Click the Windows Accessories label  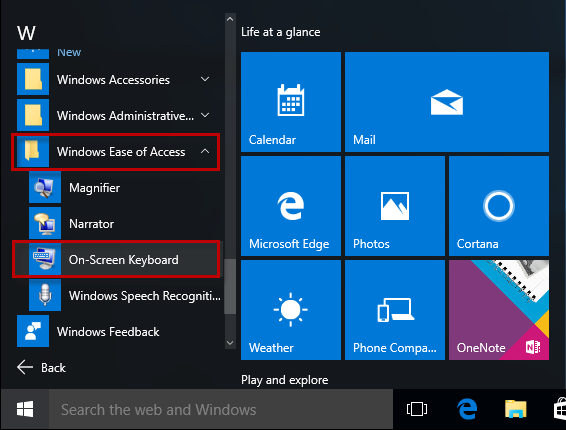click(113, 79)
